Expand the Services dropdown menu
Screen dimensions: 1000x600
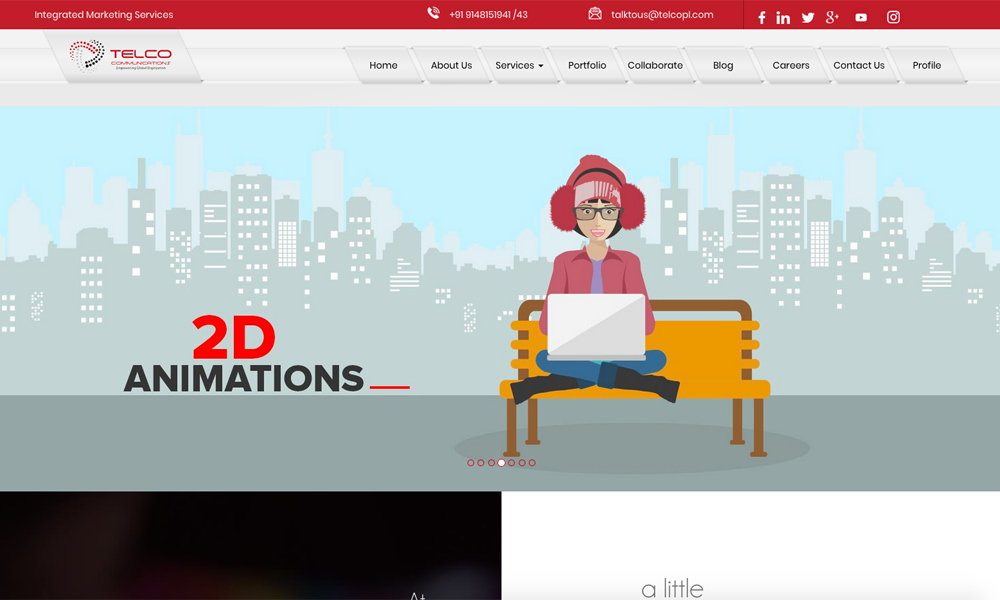[519, 66]
